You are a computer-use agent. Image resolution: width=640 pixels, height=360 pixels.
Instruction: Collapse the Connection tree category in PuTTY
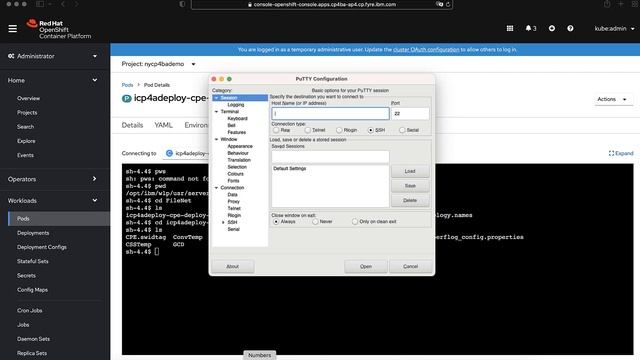click(x=216, y=188)
